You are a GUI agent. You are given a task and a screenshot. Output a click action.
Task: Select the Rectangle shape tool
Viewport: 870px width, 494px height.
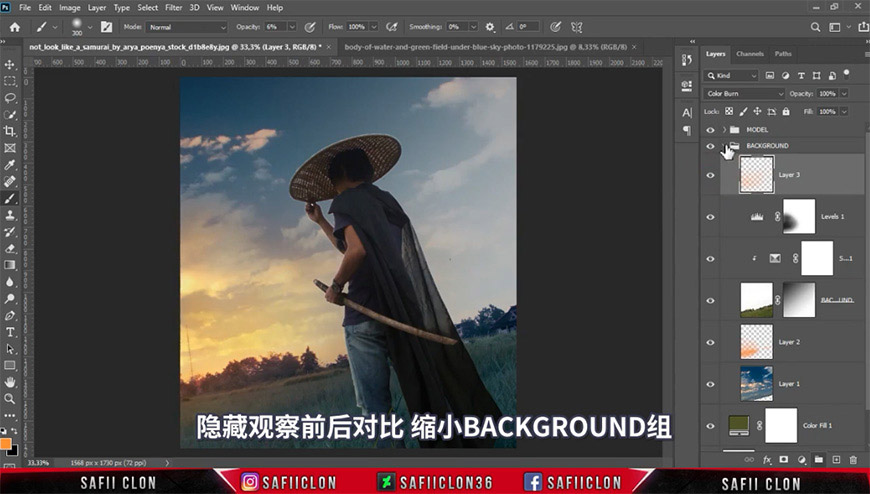[10, 365]
